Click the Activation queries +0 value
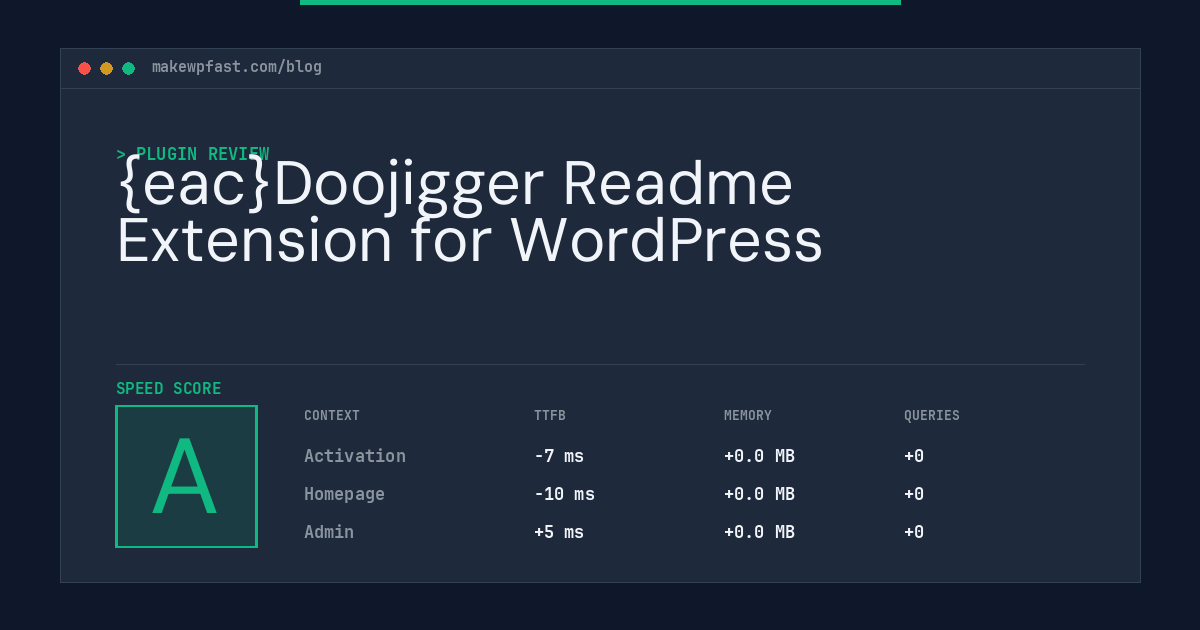1200x630 pixels. (x=914, y=456)
